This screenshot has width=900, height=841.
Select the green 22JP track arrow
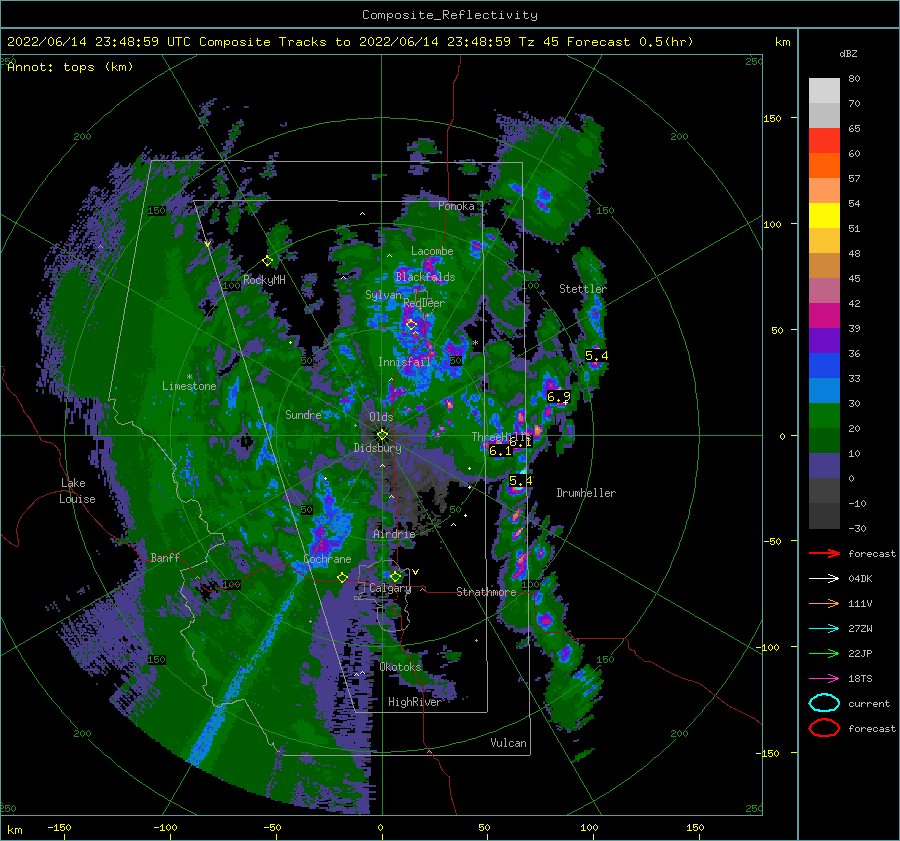[824, 653]
